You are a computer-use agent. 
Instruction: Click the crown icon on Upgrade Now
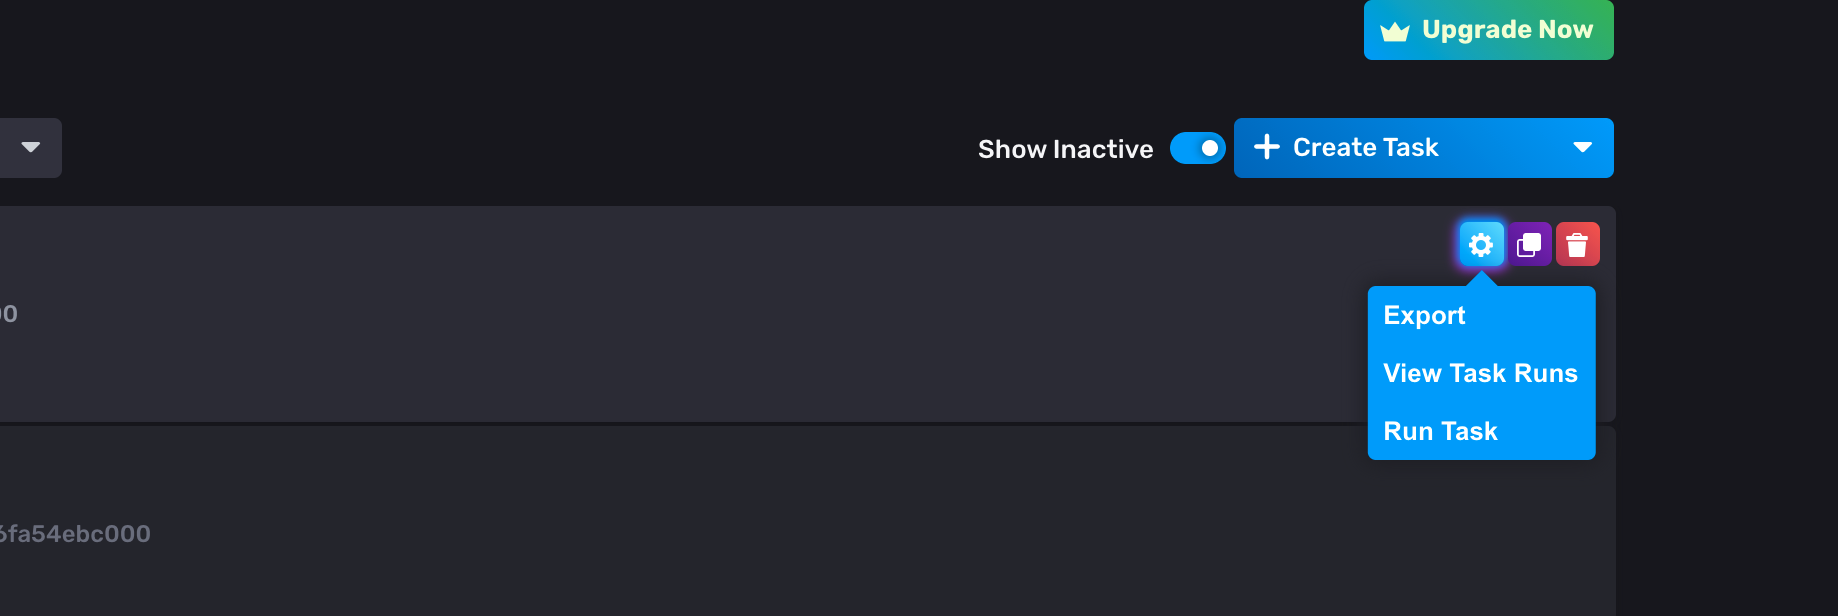[1395, 30]
